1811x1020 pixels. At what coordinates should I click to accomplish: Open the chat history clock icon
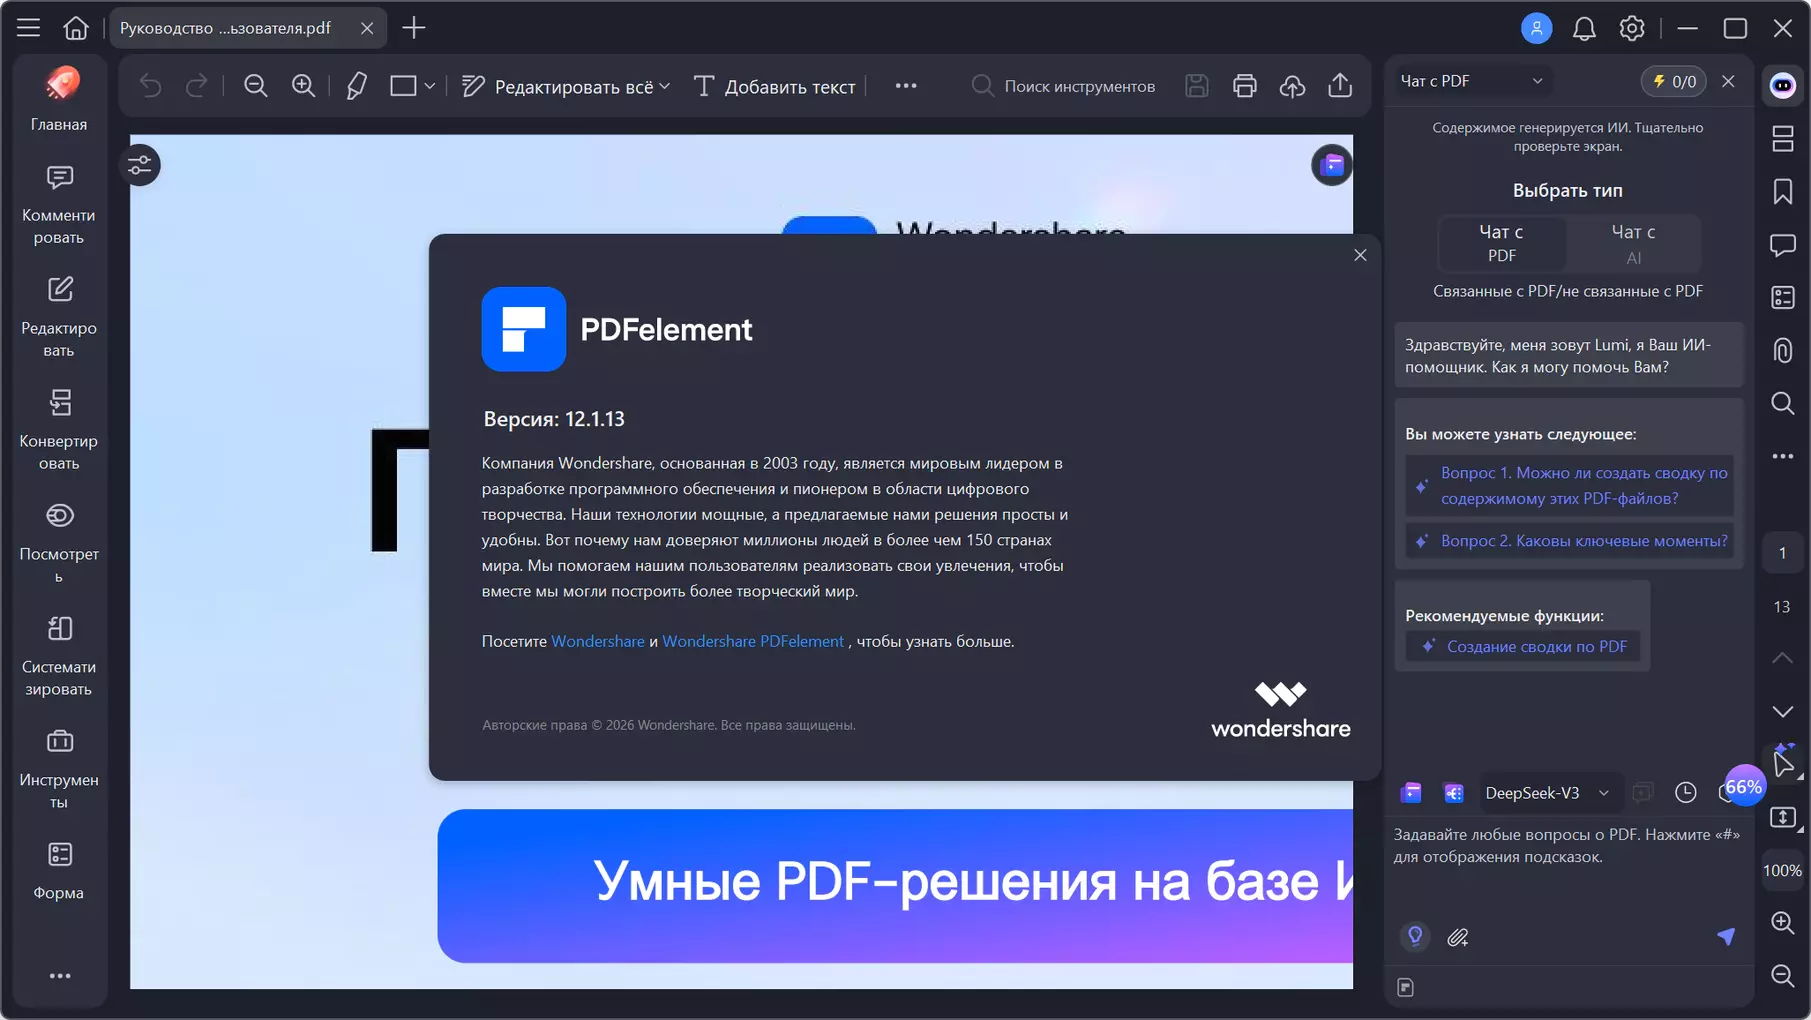coord(1686,793)
